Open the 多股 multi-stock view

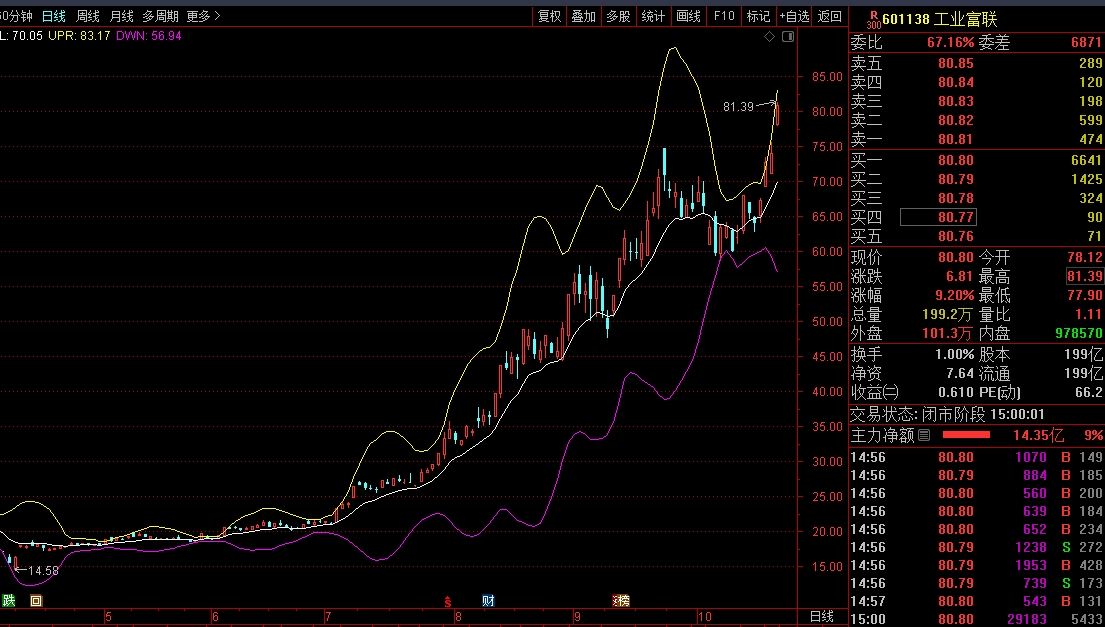tap(618, 16)
